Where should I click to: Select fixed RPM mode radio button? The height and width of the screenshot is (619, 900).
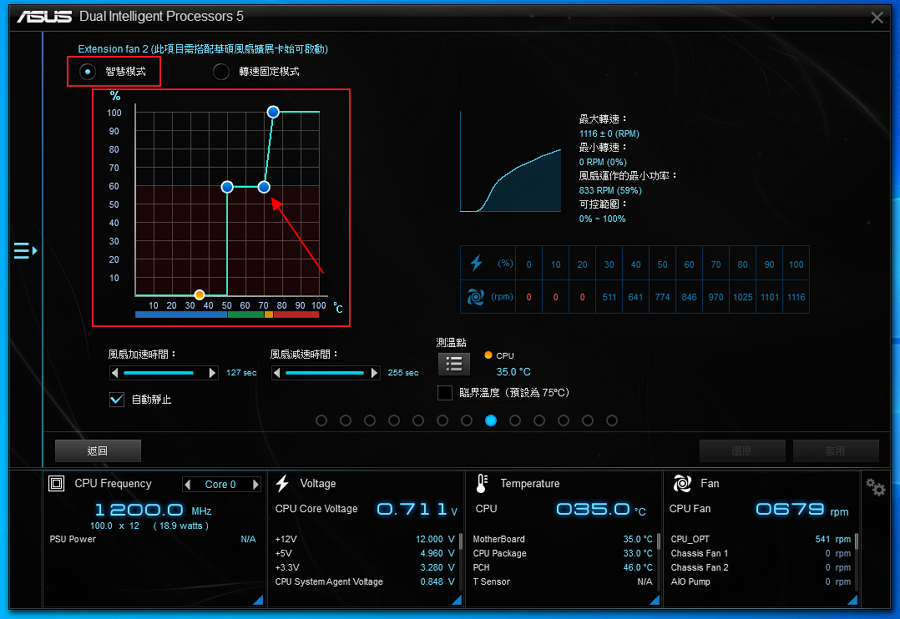coord(221,72)
